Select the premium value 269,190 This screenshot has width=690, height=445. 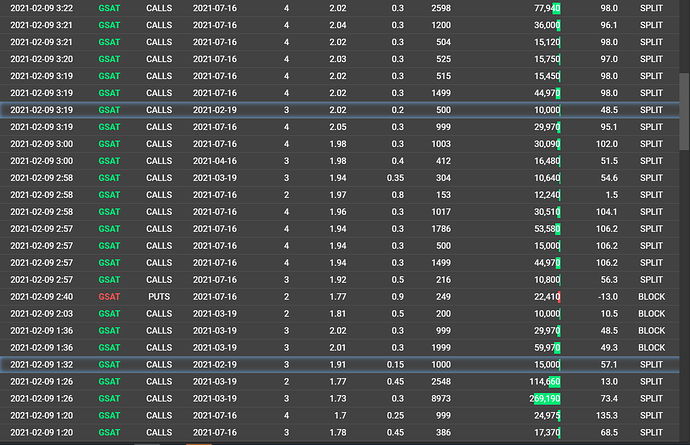(545, 399)
